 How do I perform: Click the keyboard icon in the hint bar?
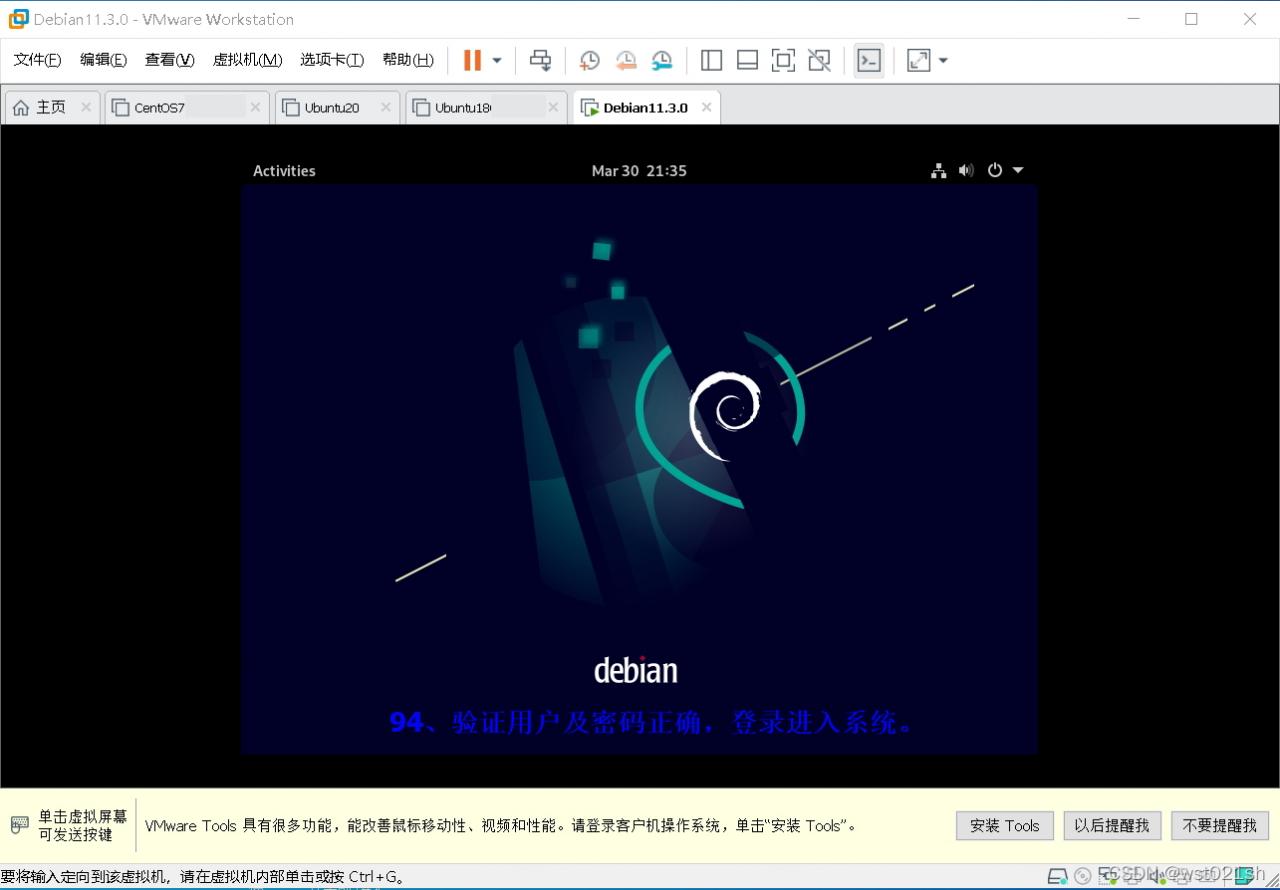pos(20,825)
